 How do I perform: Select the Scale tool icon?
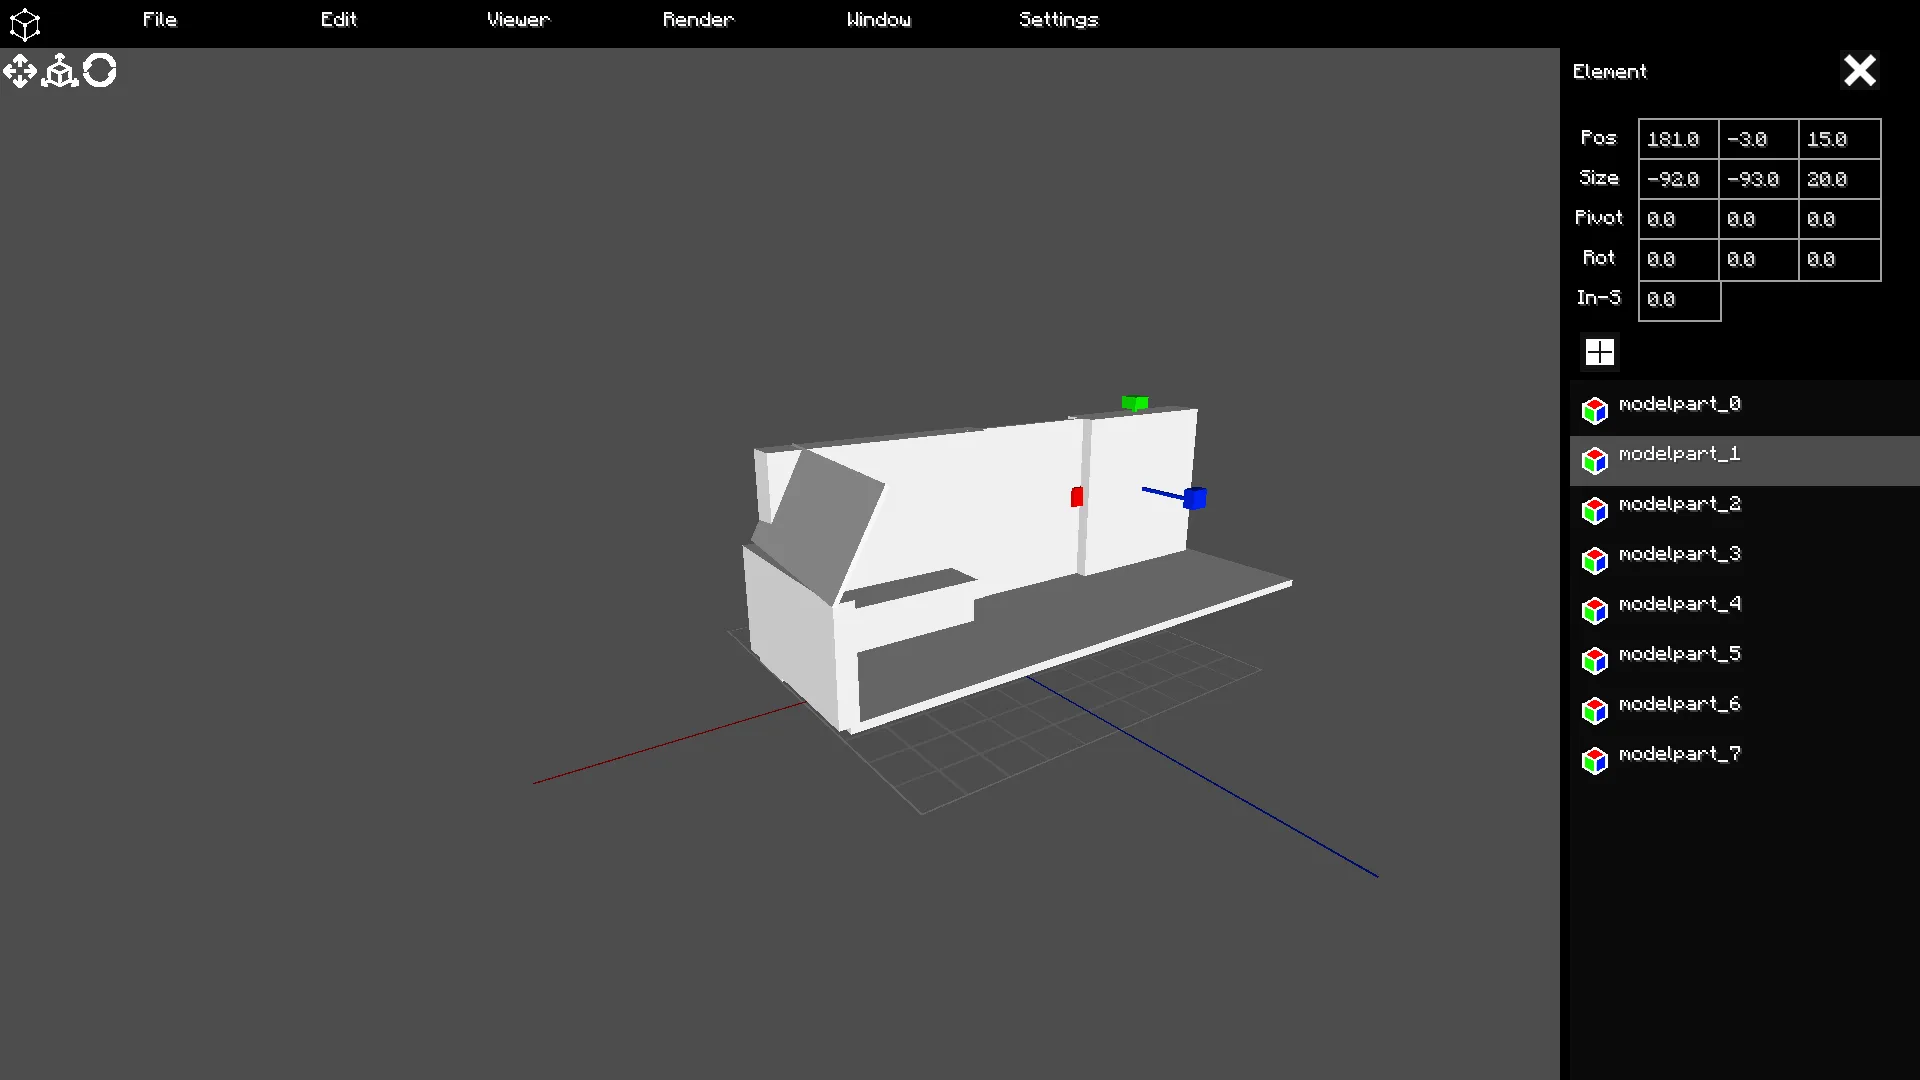pyautogui.click(x=60, y=71)
